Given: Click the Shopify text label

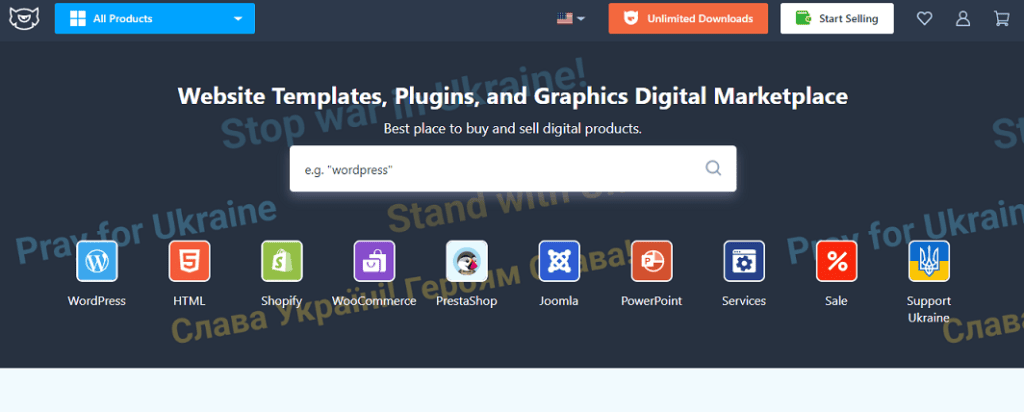Looking at the screenshot, I should point(281,302).
